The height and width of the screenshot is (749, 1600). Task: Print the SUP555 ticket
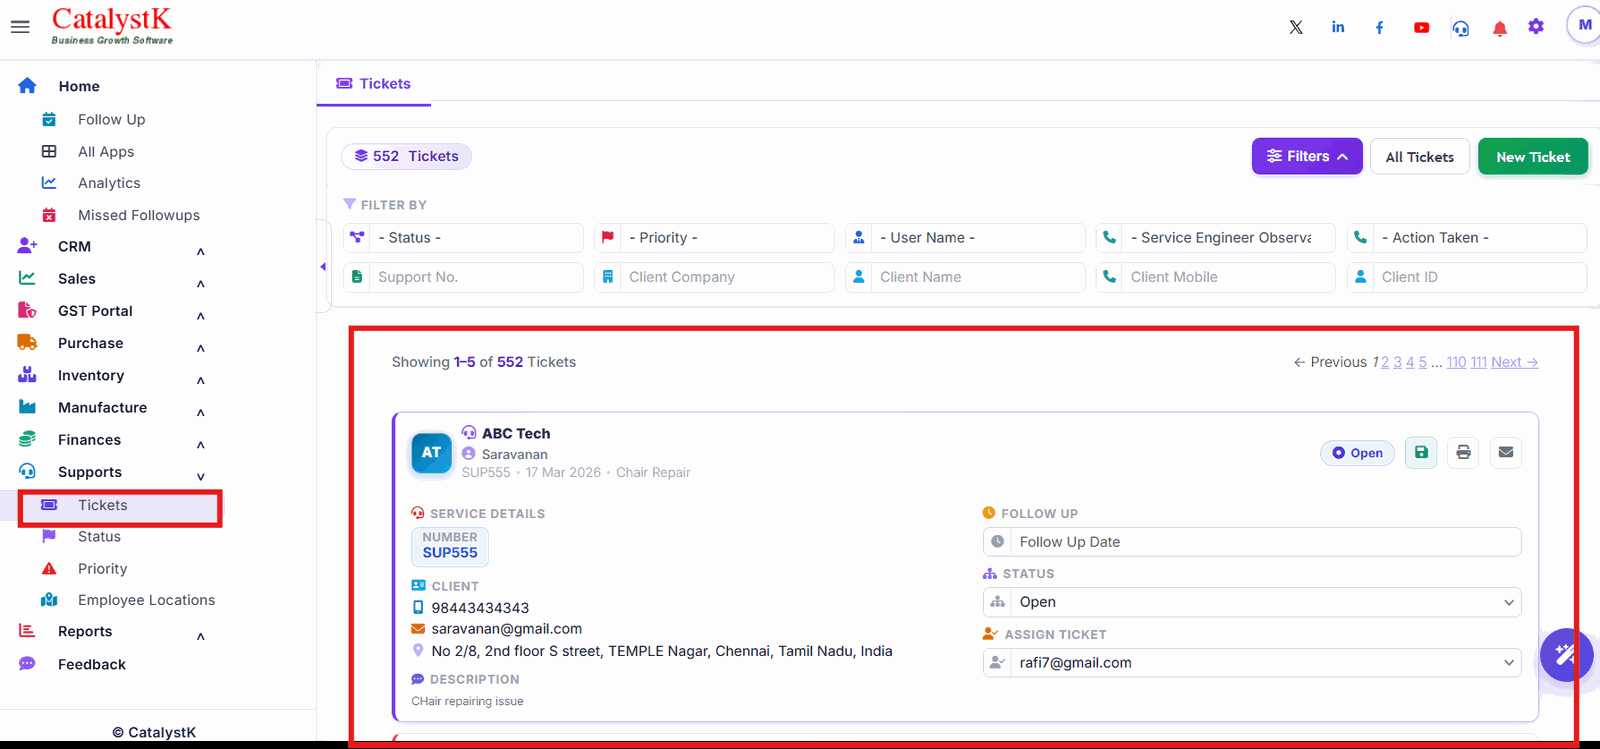[1463, 452]
